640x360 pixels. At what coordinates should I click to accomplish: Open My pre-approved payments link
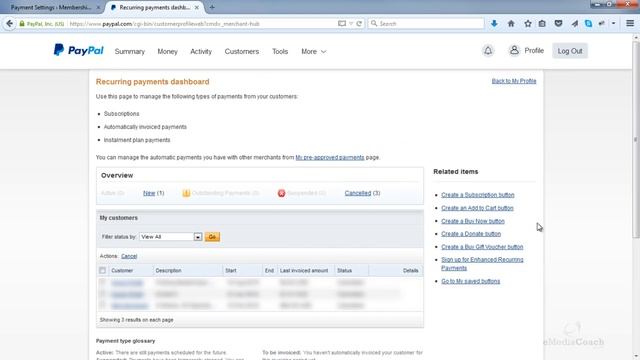click(330, 157)
